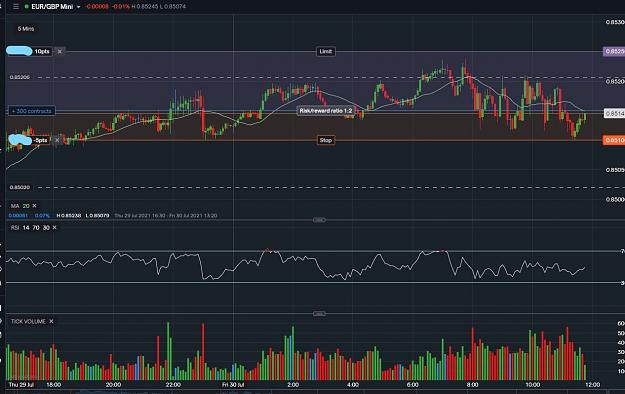Remove the -5pts stop order with its X

[57, 140]
